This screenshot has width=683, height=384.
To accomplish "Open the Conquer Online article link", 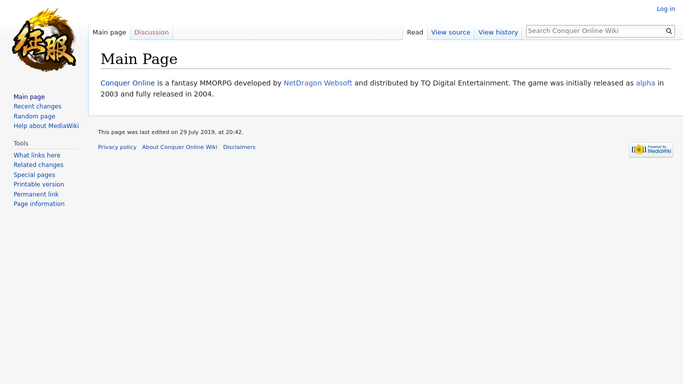I will 128,83.
